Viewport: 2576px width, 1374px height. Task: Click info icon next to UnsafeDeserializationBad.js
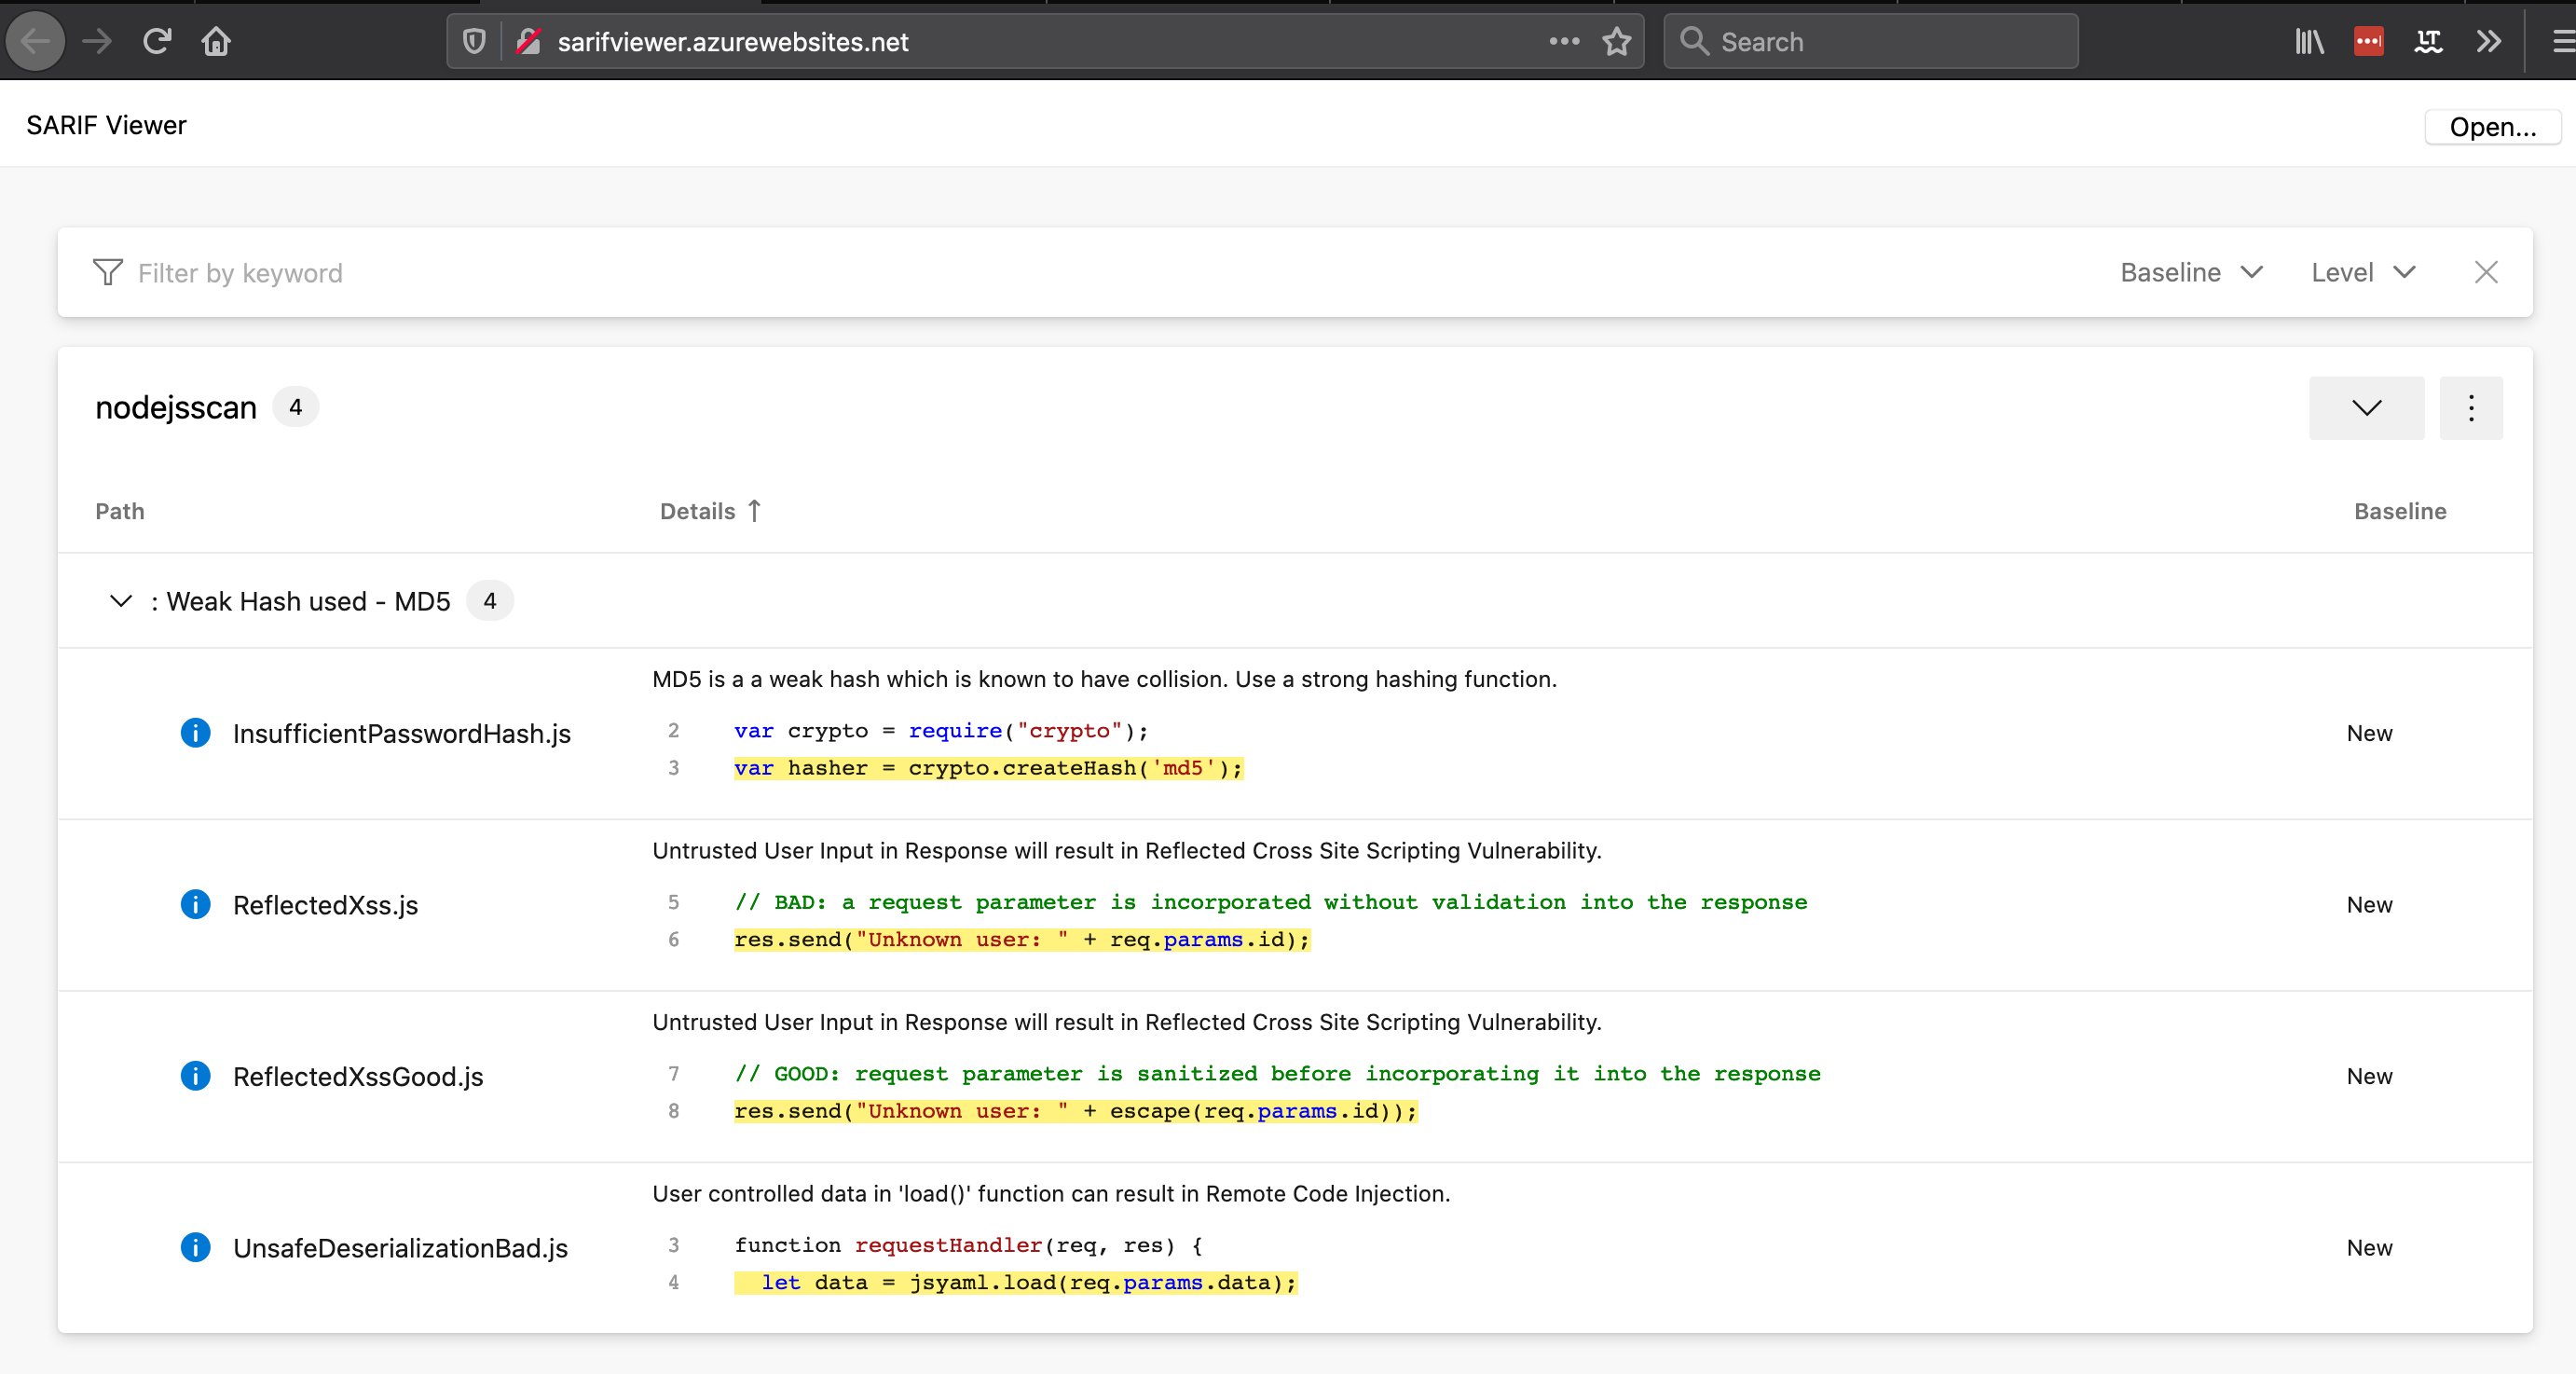click(195, 1247)
